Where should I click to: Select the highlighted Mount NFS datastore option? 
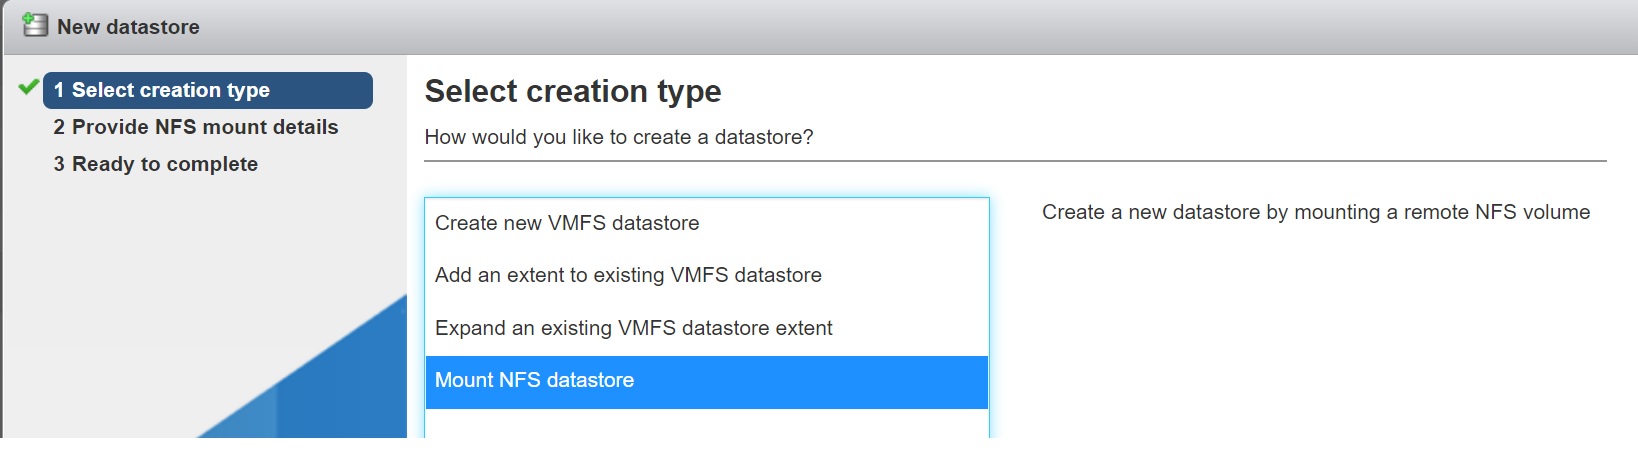[534, 381]
